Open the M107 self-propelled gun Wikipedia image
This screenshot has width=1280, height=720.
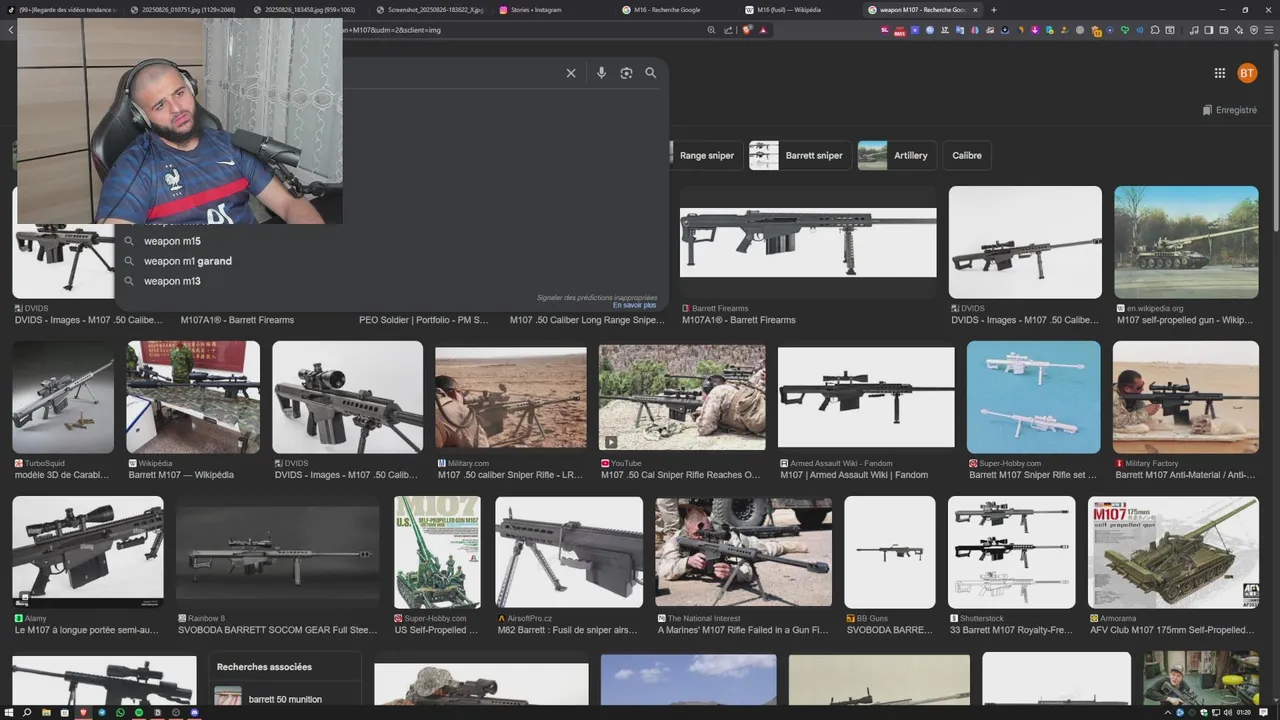[x=1186, y=242]
